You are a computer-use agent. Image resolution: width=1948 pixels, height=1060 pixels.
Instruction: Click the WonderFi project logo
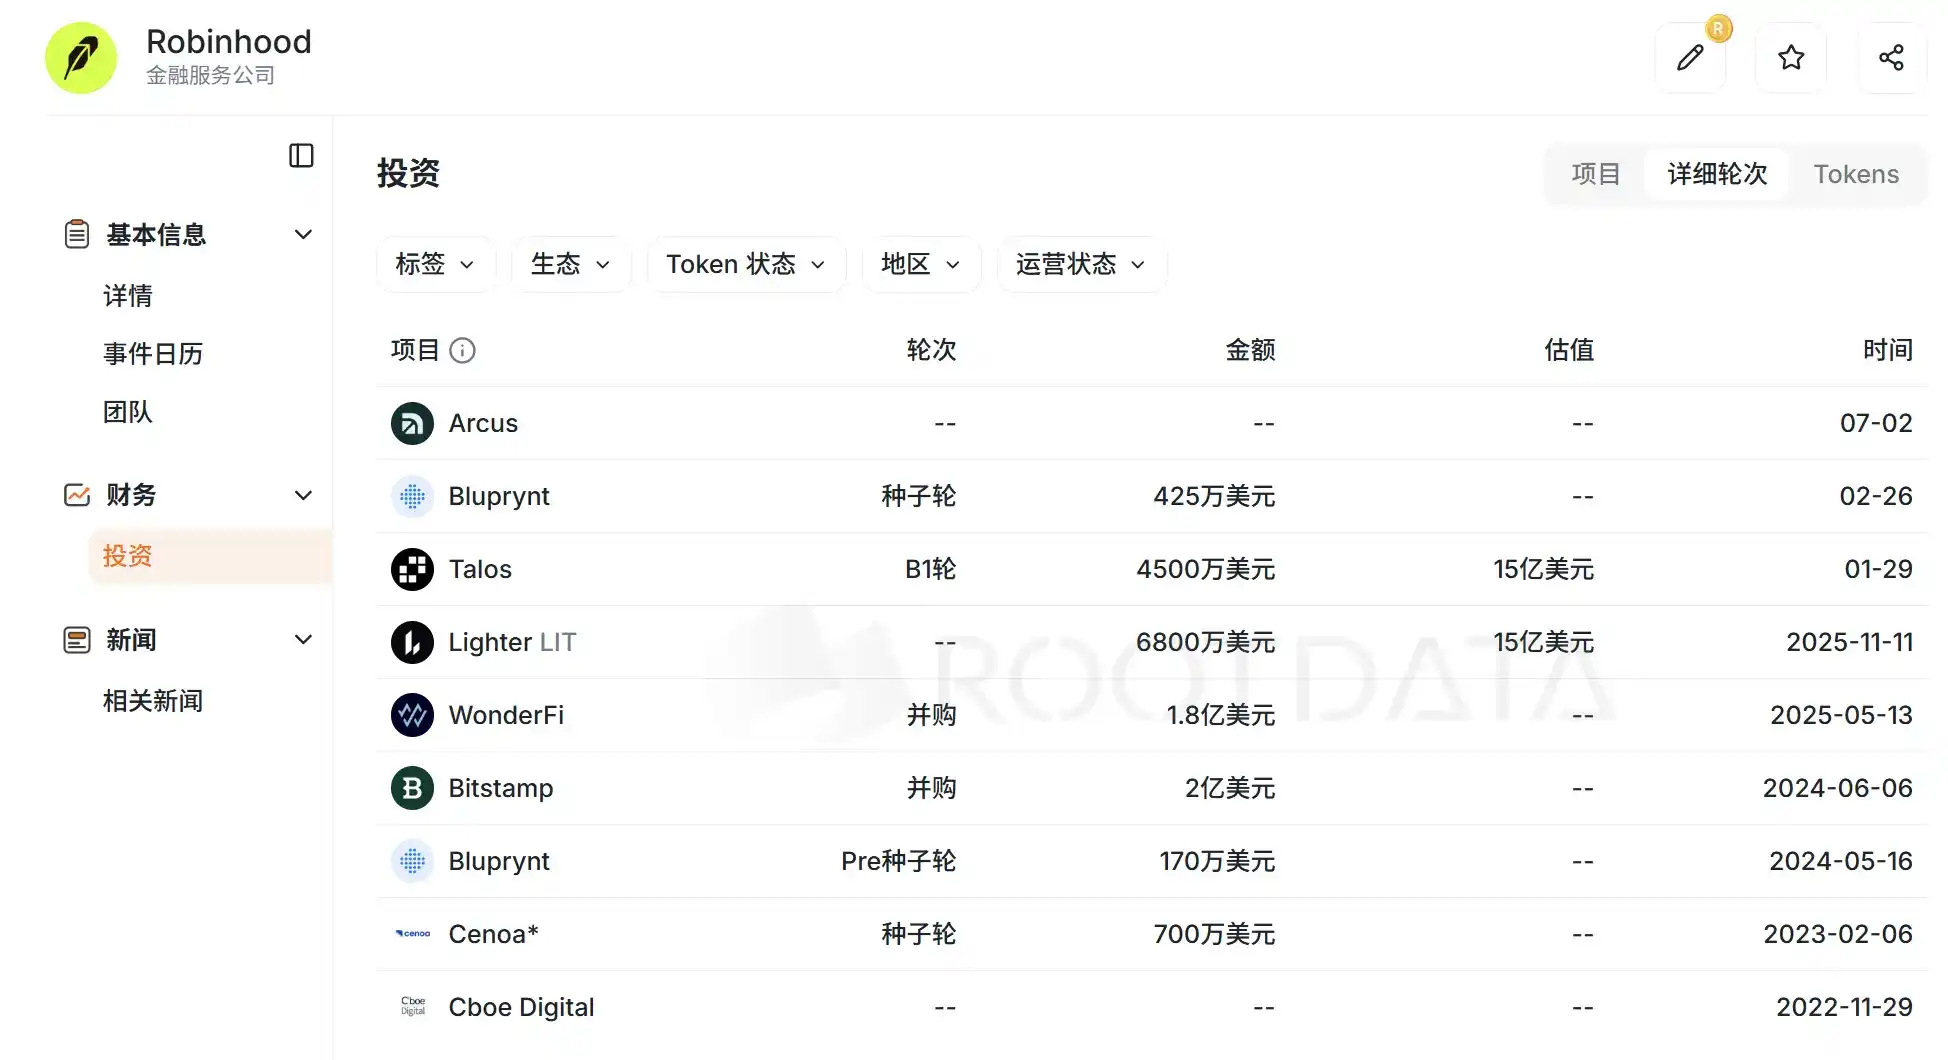(x=412, y=715)
